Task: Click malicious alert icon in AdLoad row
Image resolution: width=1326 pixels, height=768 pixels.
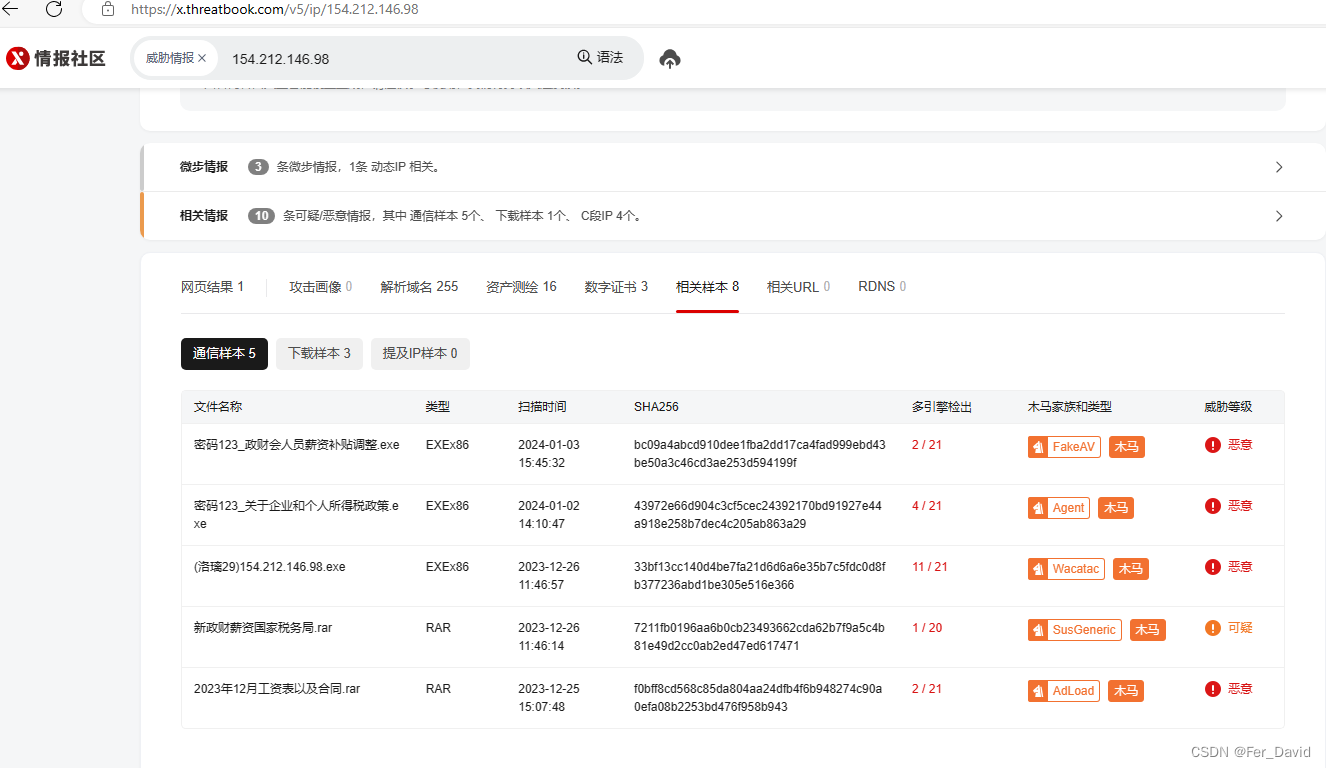Action: pyautogui.click(x=1213, y=689)
